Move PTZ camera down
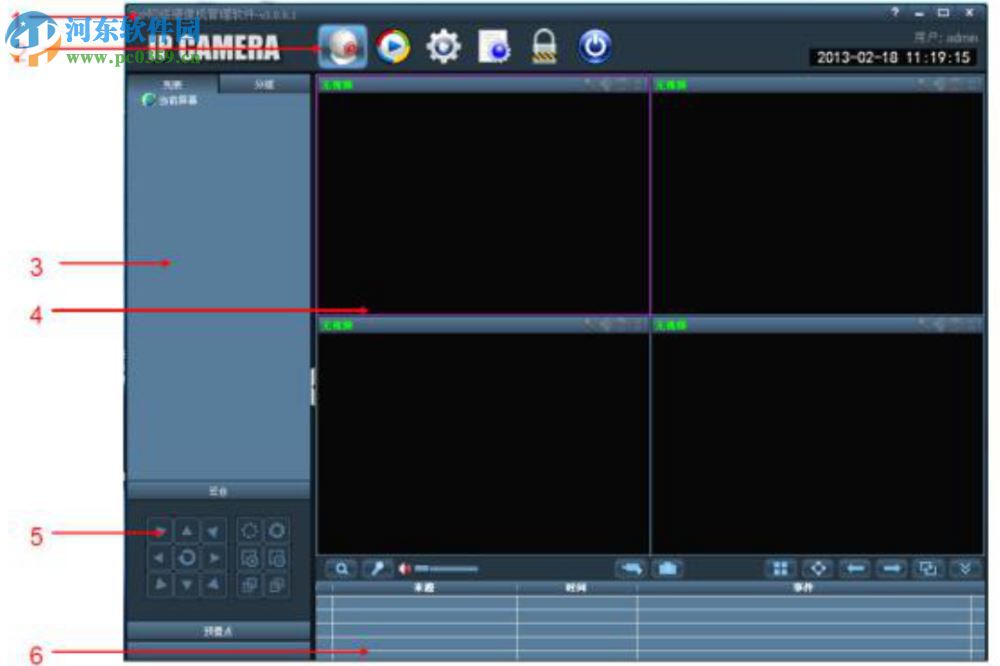The image size is (1000, 666). pos(187,584)
